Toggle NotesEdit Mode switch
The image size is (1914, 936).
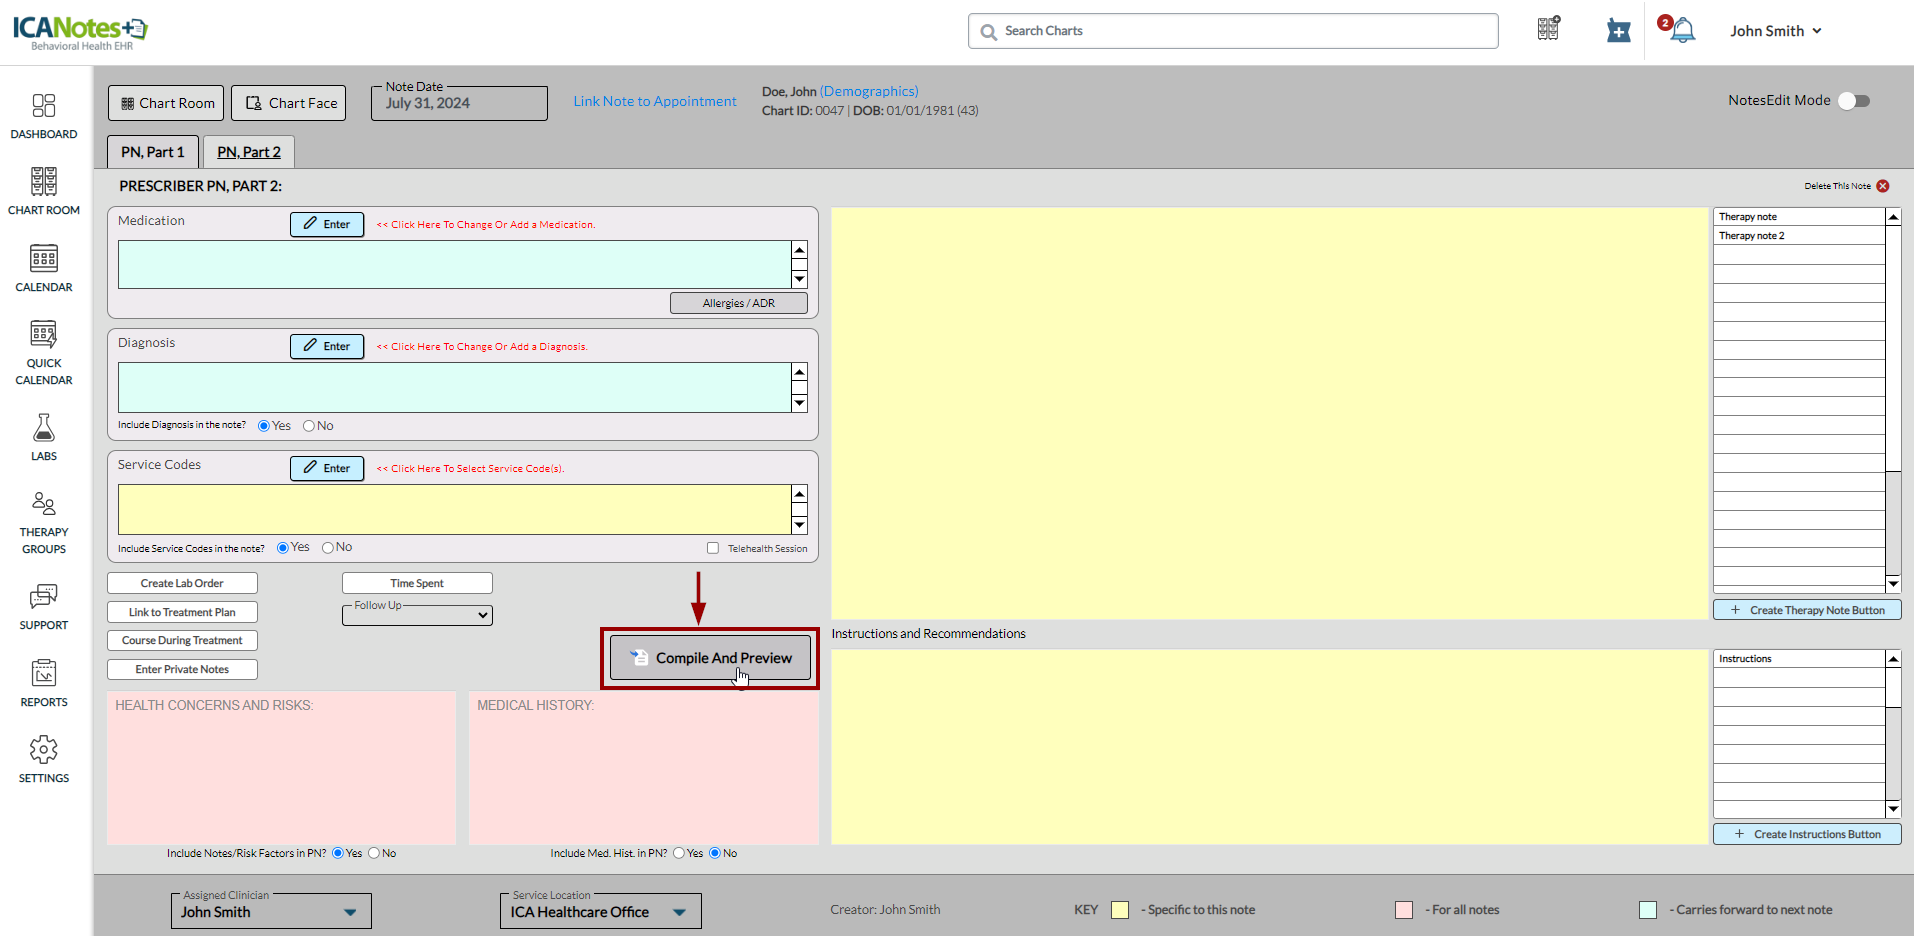coord(1854,101)
